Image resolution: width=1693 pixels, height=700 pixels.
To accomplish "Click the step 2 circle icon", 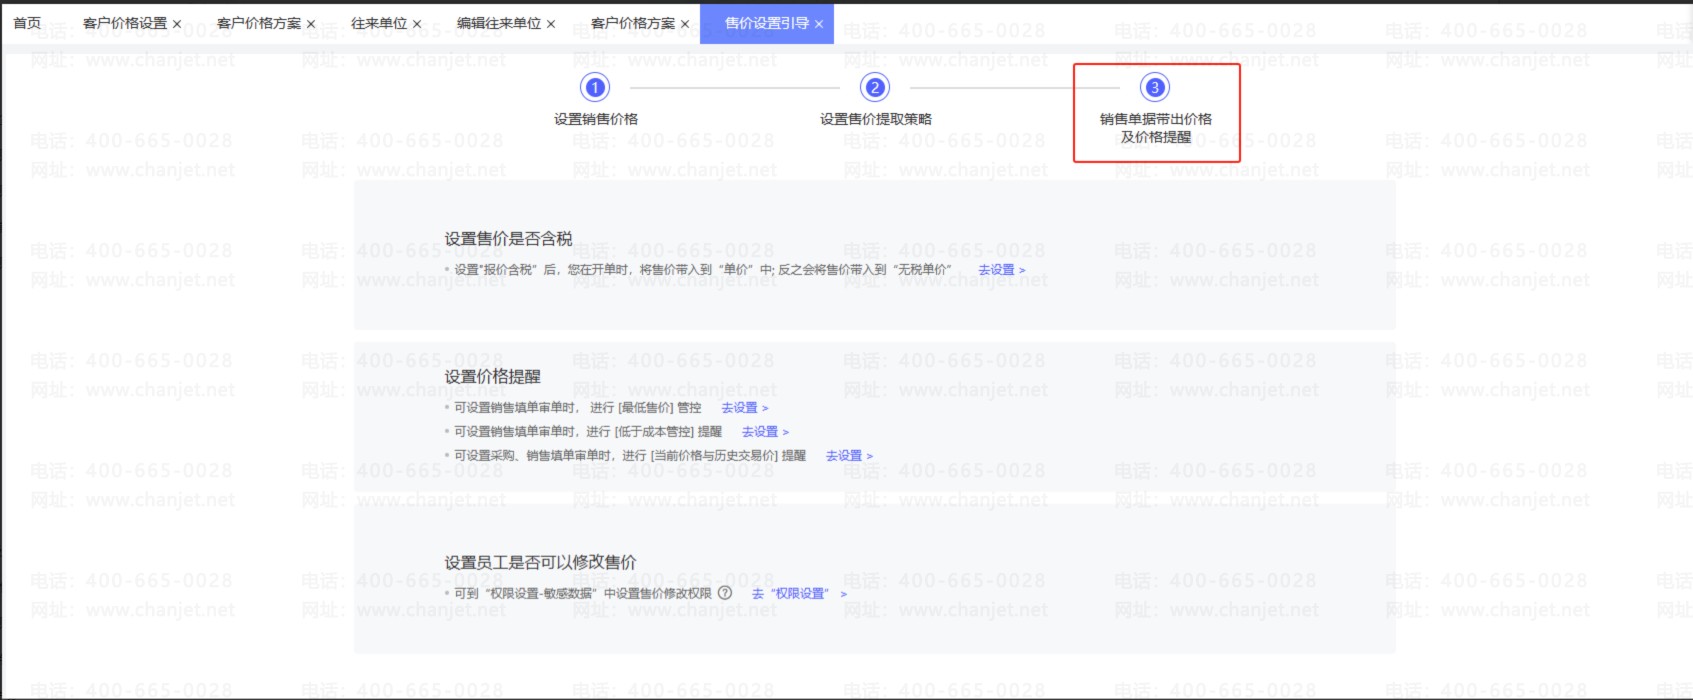I will [x=875, y=88].
